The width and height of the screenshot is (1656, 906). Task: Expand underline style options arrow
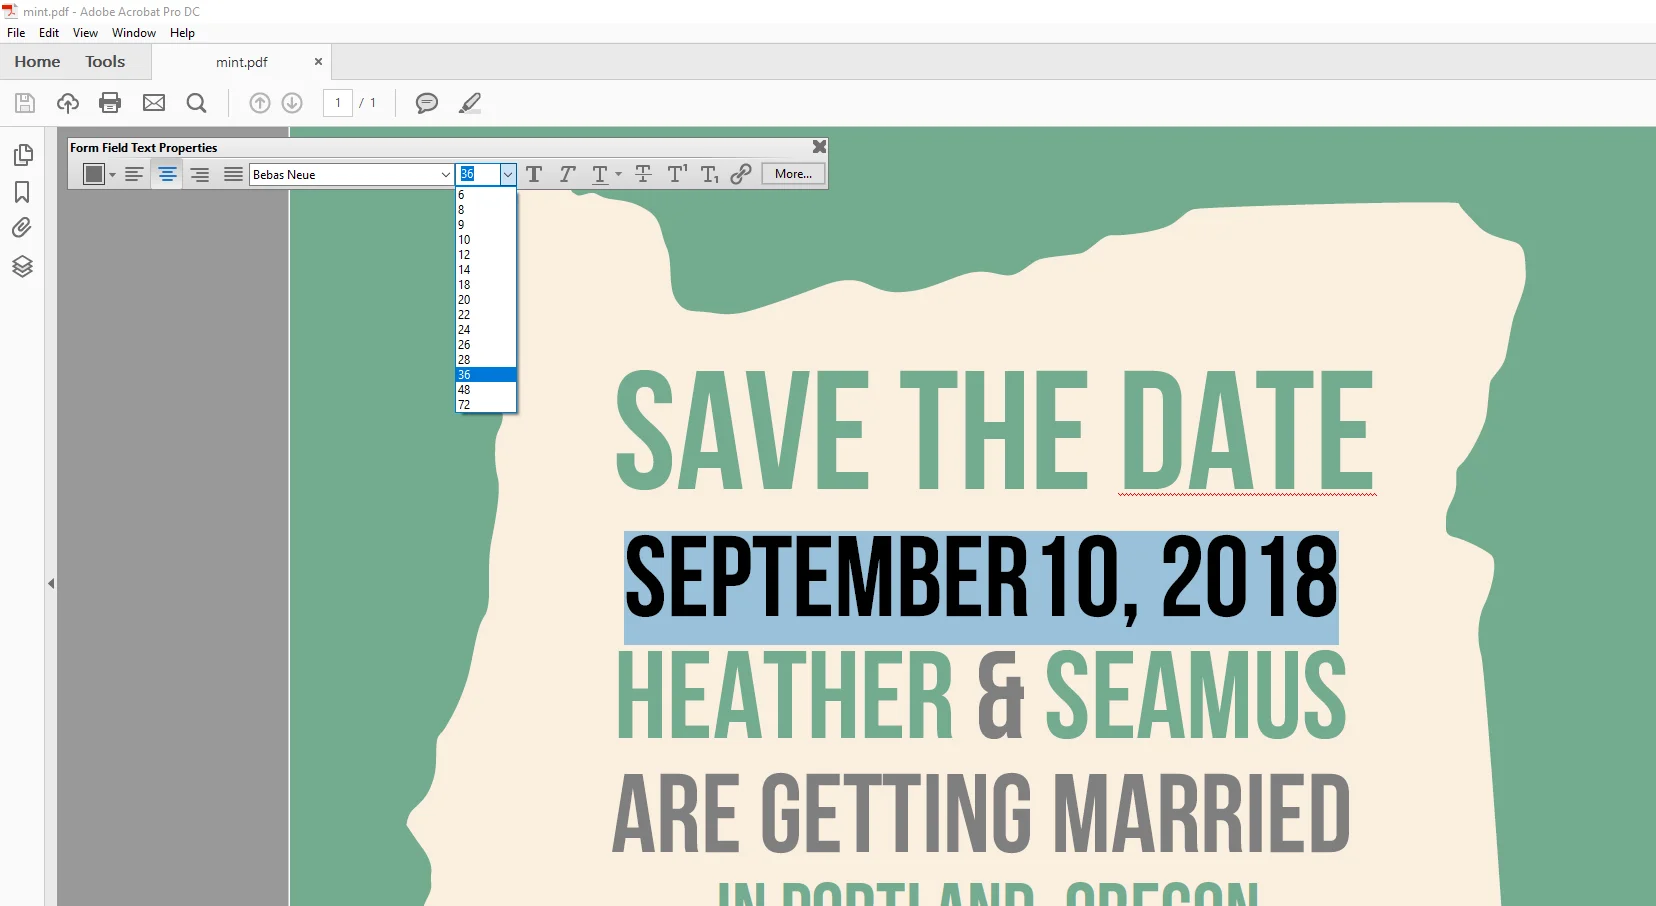[x=618, y=175]
